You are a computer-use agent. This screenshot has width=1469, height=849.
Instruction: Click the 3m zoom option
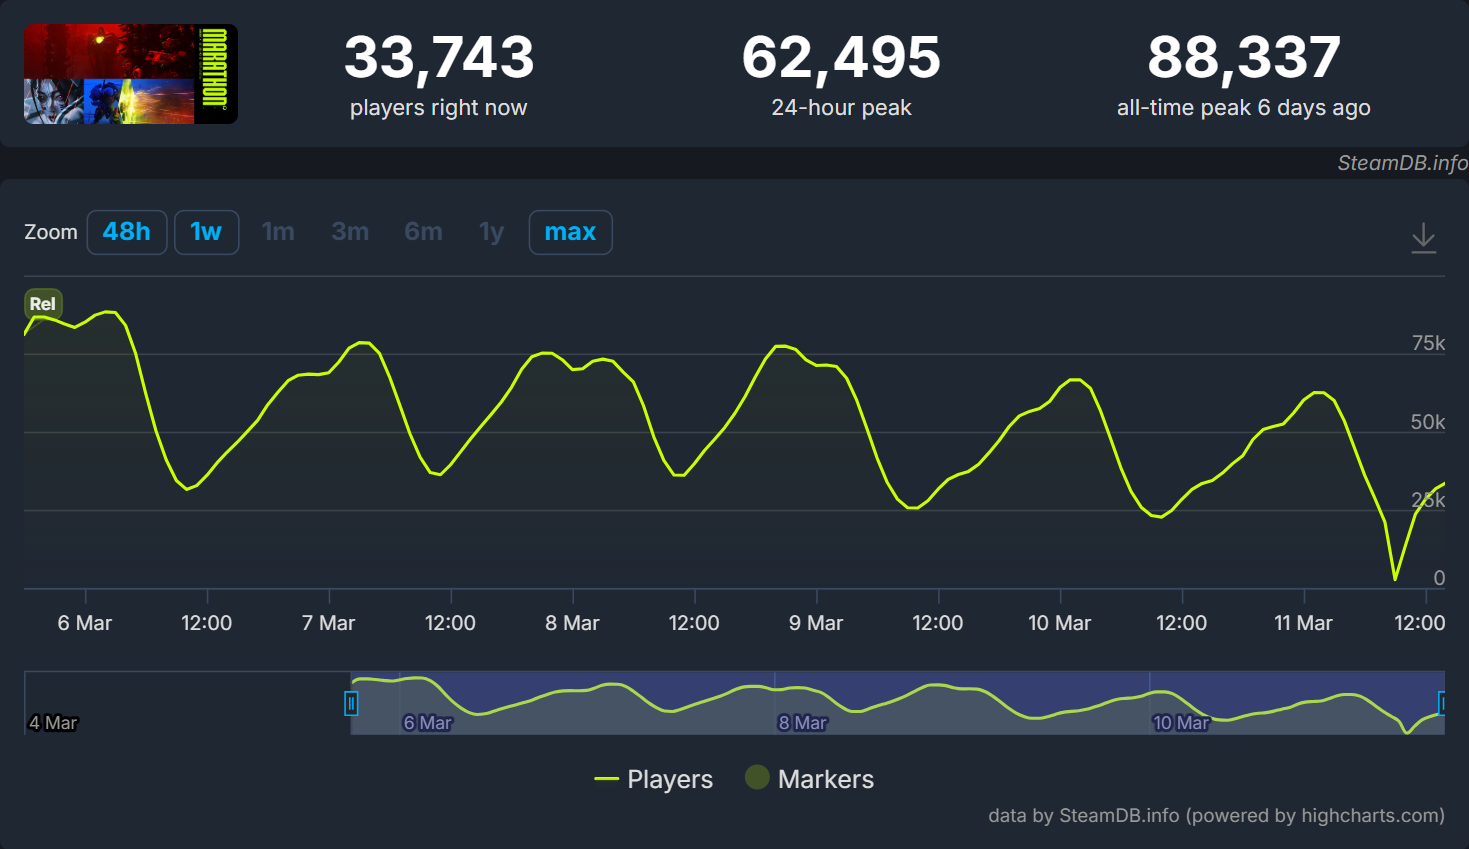[x=350, y=232]
